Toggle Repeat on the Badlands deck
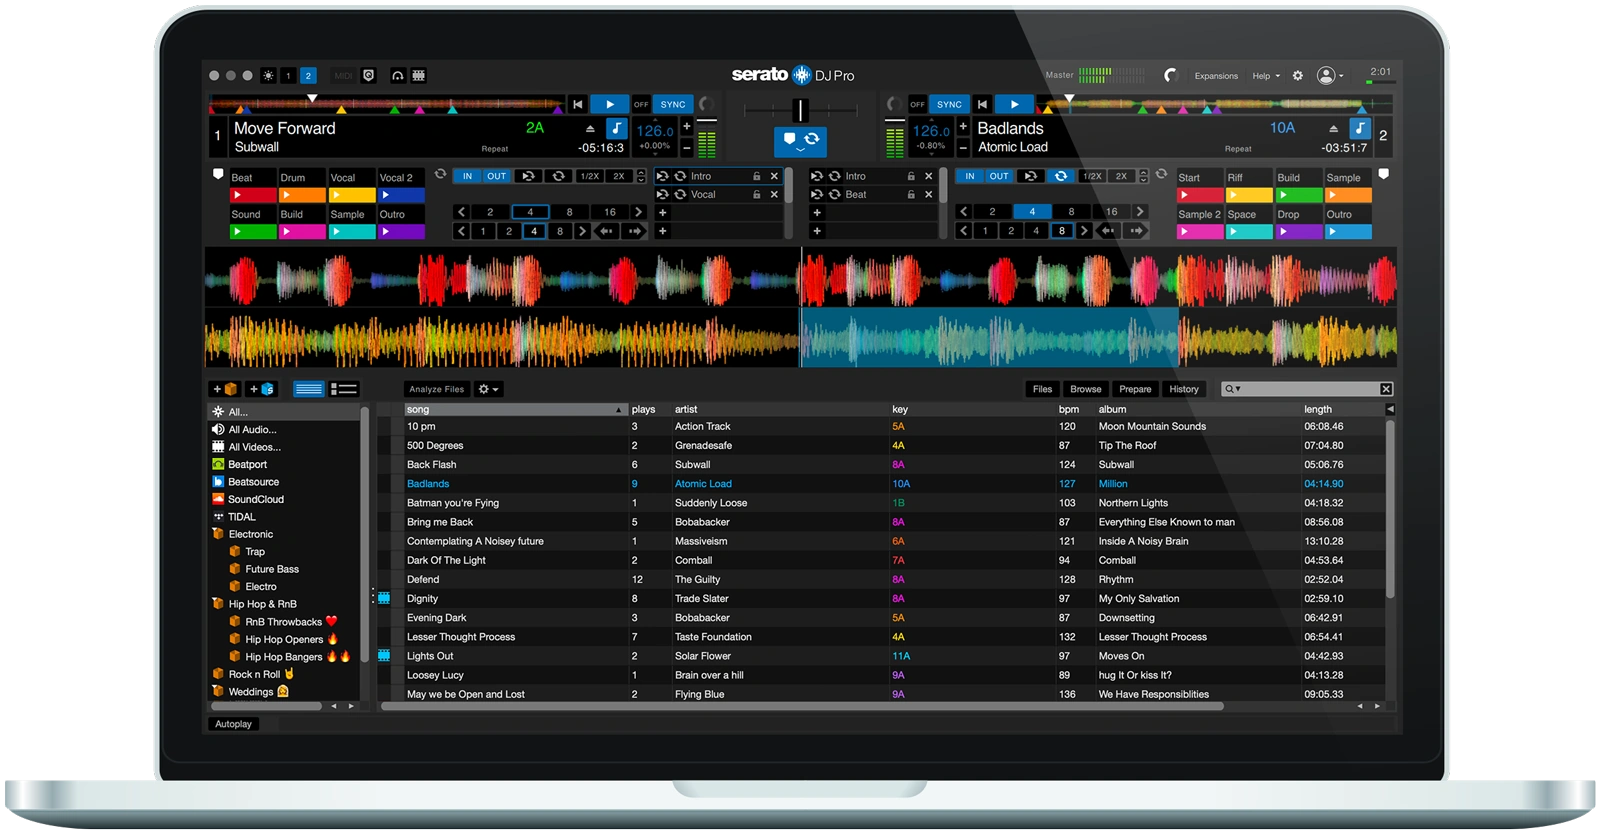Screen dimensions: 1600x833 tap(1238, 149)
